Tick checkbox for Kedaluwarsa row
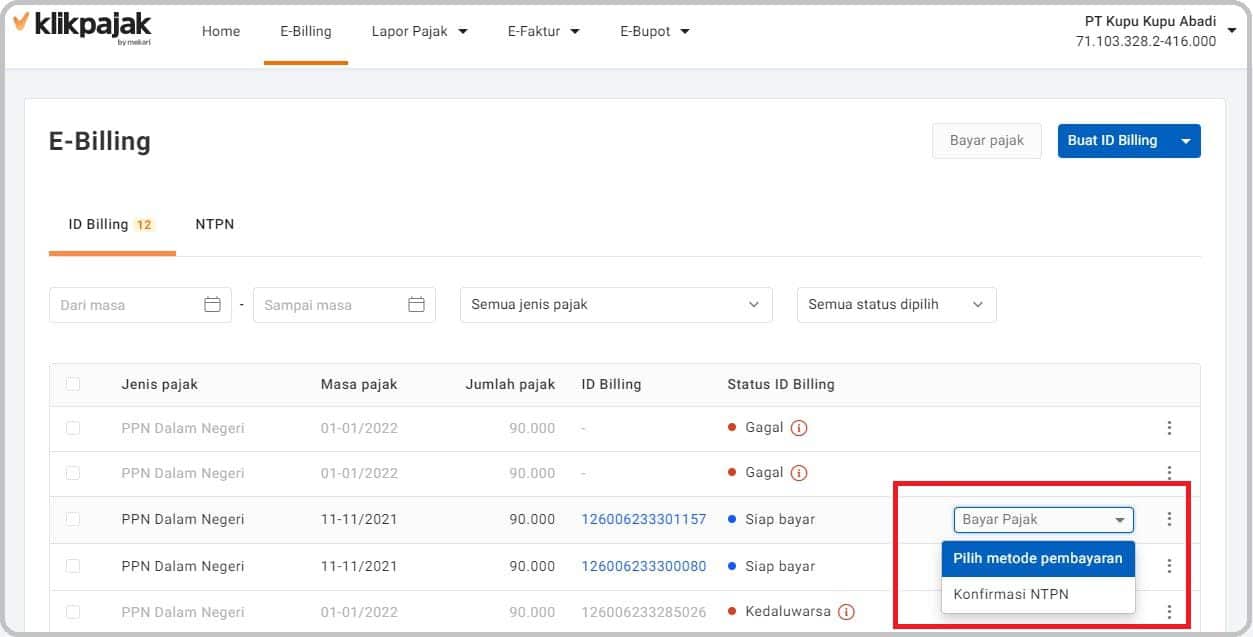Image resolution: width=1253 pixels, height=637 pixels. point(73,612)
